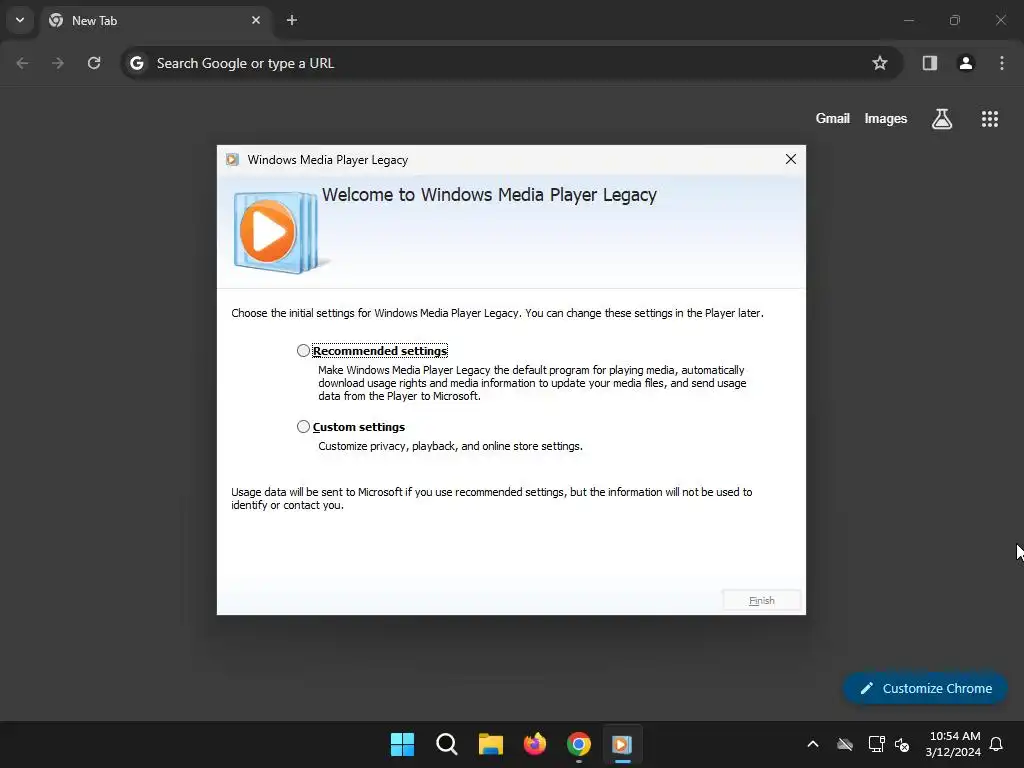Open a new Chrome tab

click(292, 20)
